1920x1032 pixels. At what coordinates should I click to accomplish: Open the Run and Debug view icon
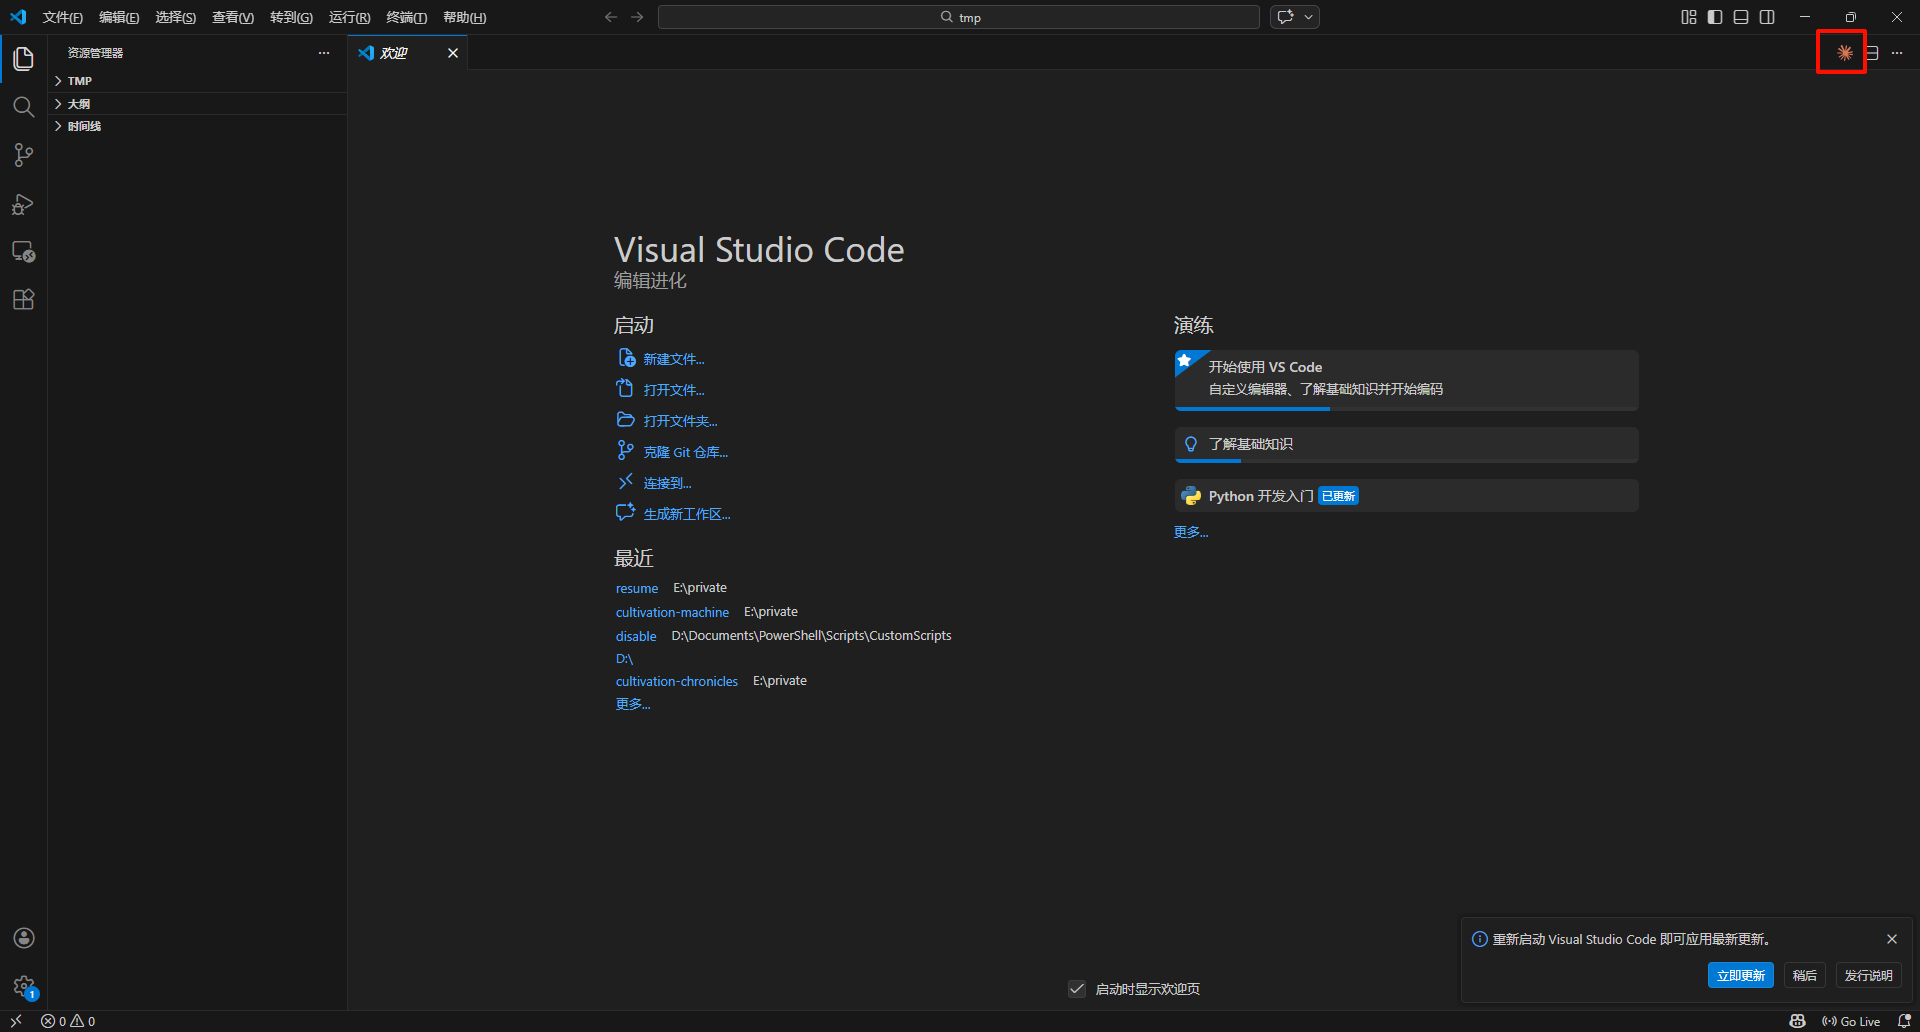pos(24,204)
